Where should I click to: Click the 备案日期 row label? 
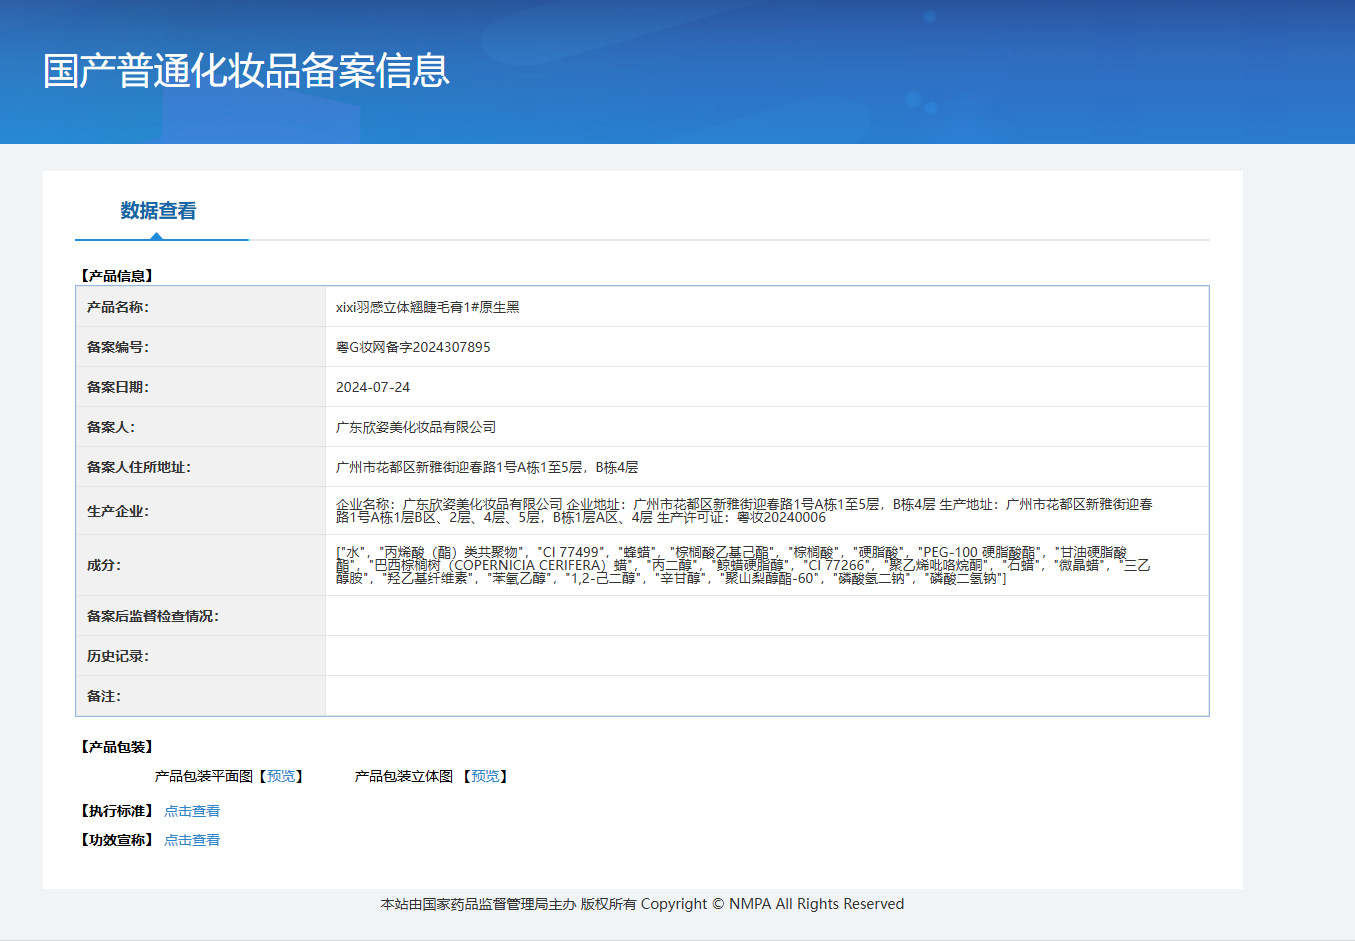pyautogui.click(x=118, y=387)
